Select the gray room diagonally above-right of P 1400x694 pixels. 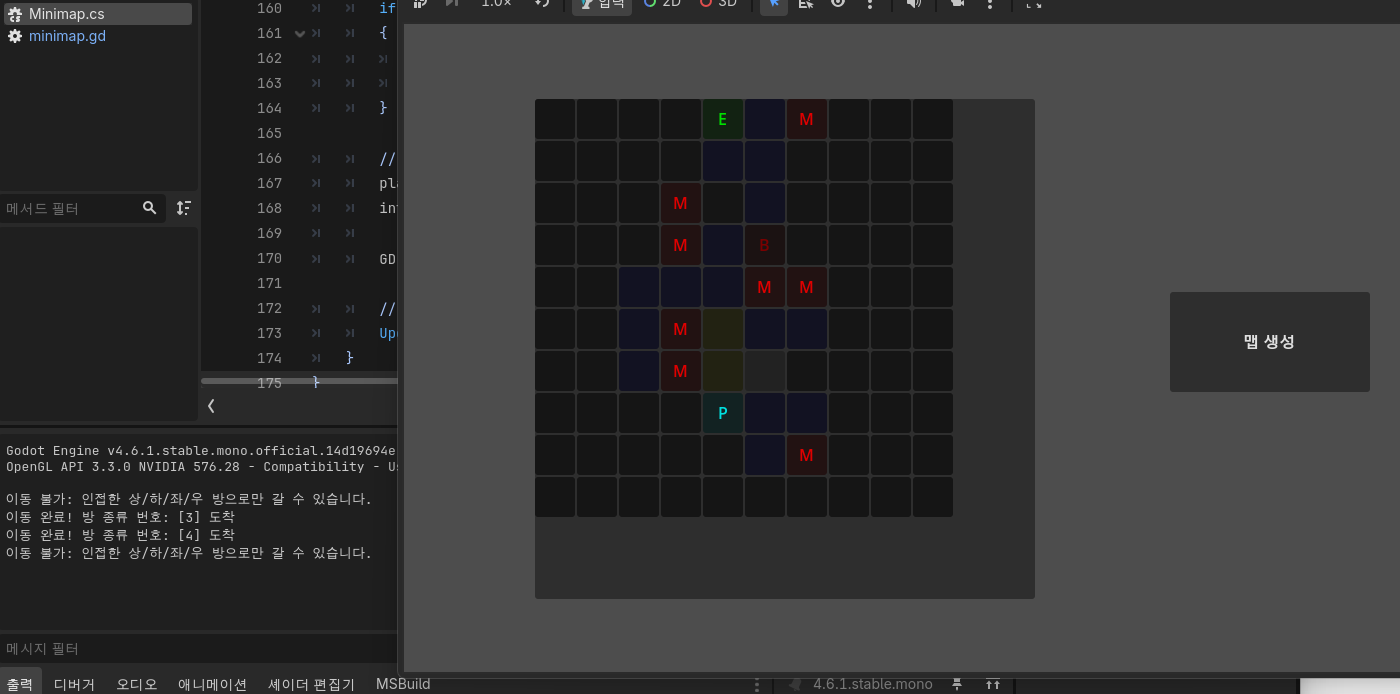pos(765,371)
